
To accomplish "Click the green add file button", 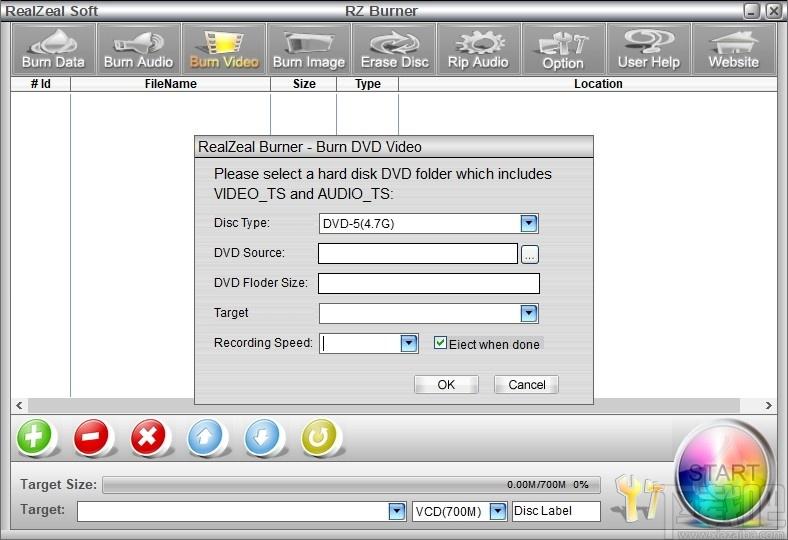I will (34, 437).
